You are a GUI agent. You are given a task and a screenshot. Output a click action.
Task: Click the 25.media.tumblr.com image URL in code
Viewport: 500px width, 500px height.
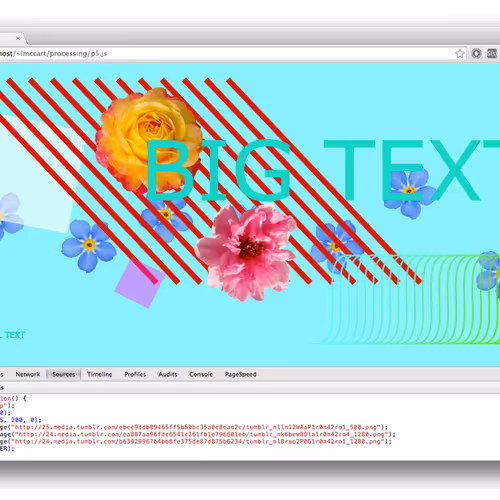(x=198, y=427)
